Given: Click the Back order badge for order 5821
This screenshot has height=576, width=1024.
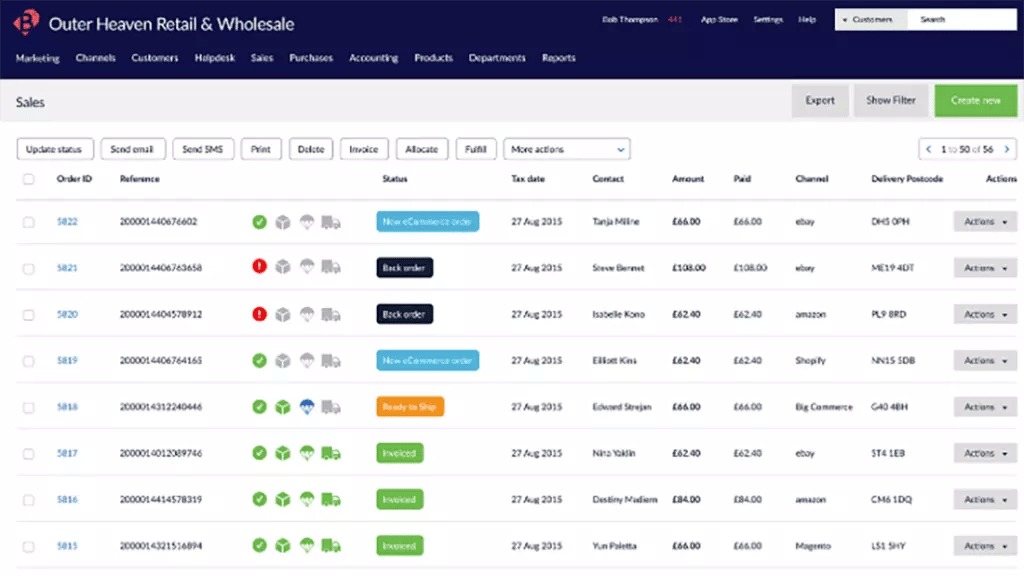Looking at the screenshot, I should pyautogui.click(x=404, y=268).
